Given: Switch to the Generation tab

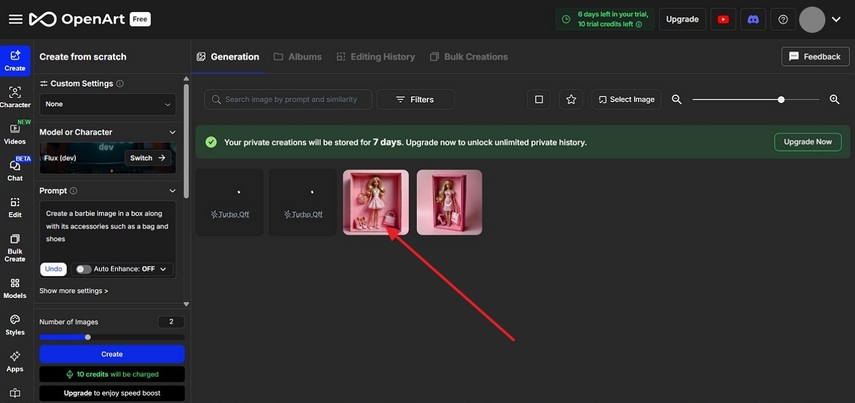Looking at the screenshot, I should pos(227,57).
